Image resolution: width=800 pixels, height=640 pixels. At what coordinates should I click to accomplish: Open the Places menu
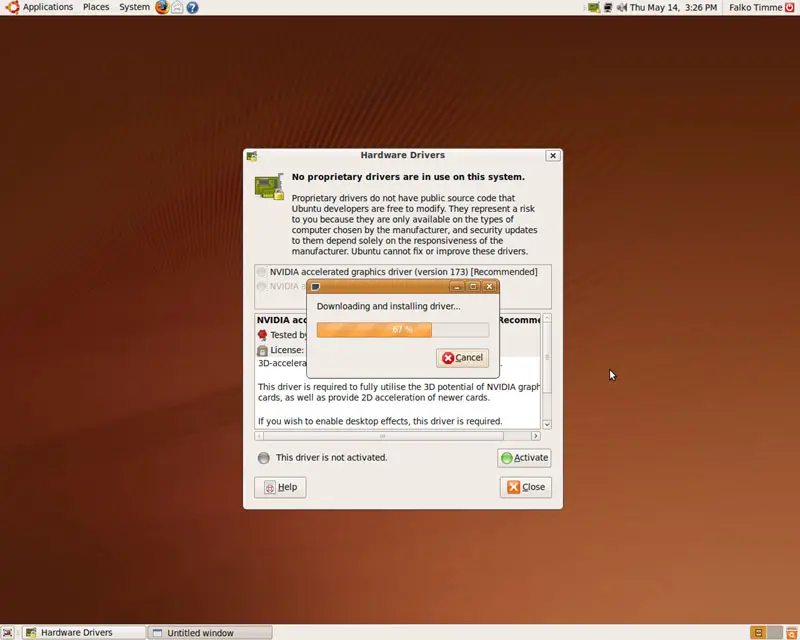tap(96, 7)
